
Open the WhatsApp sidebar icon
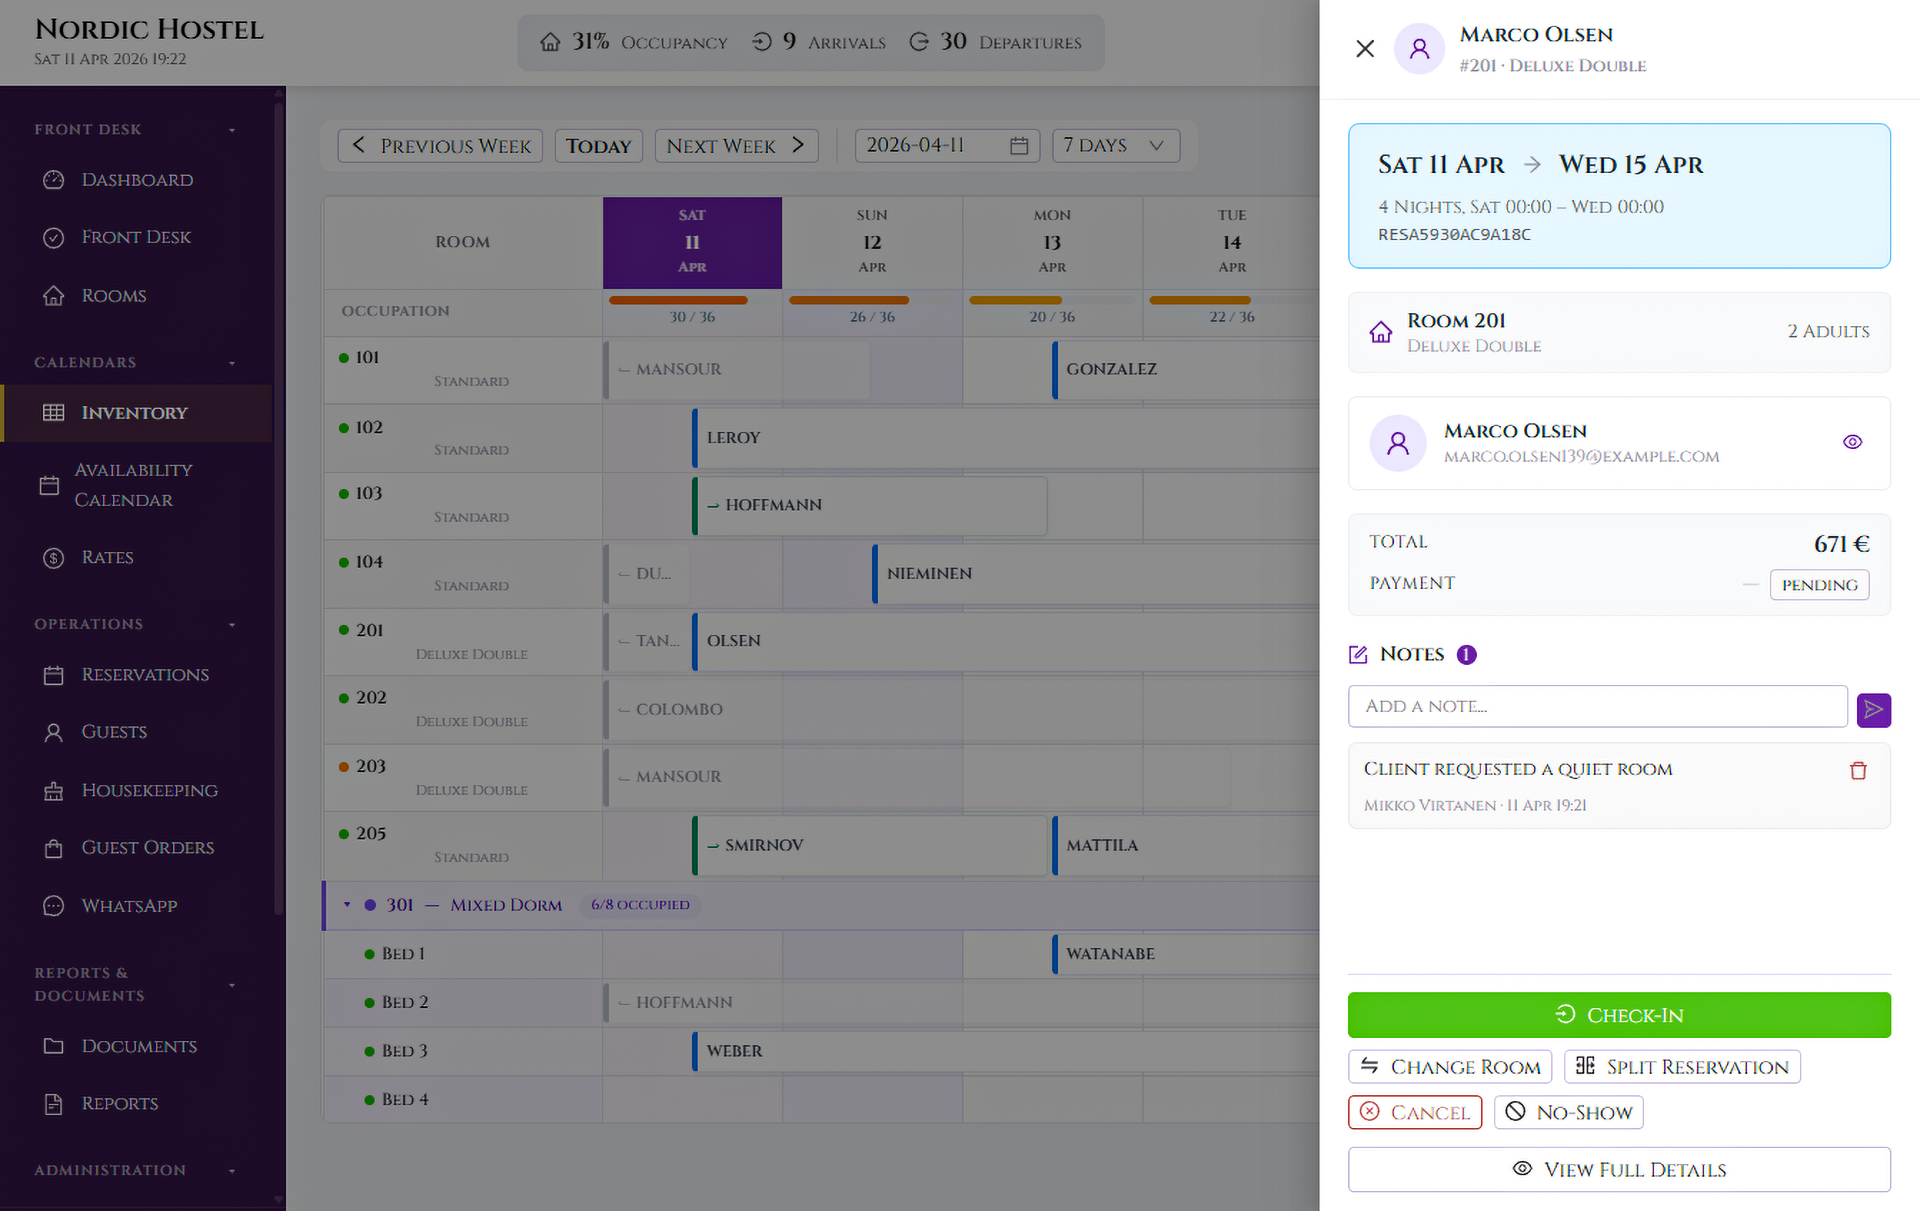[x=54, y=906]
